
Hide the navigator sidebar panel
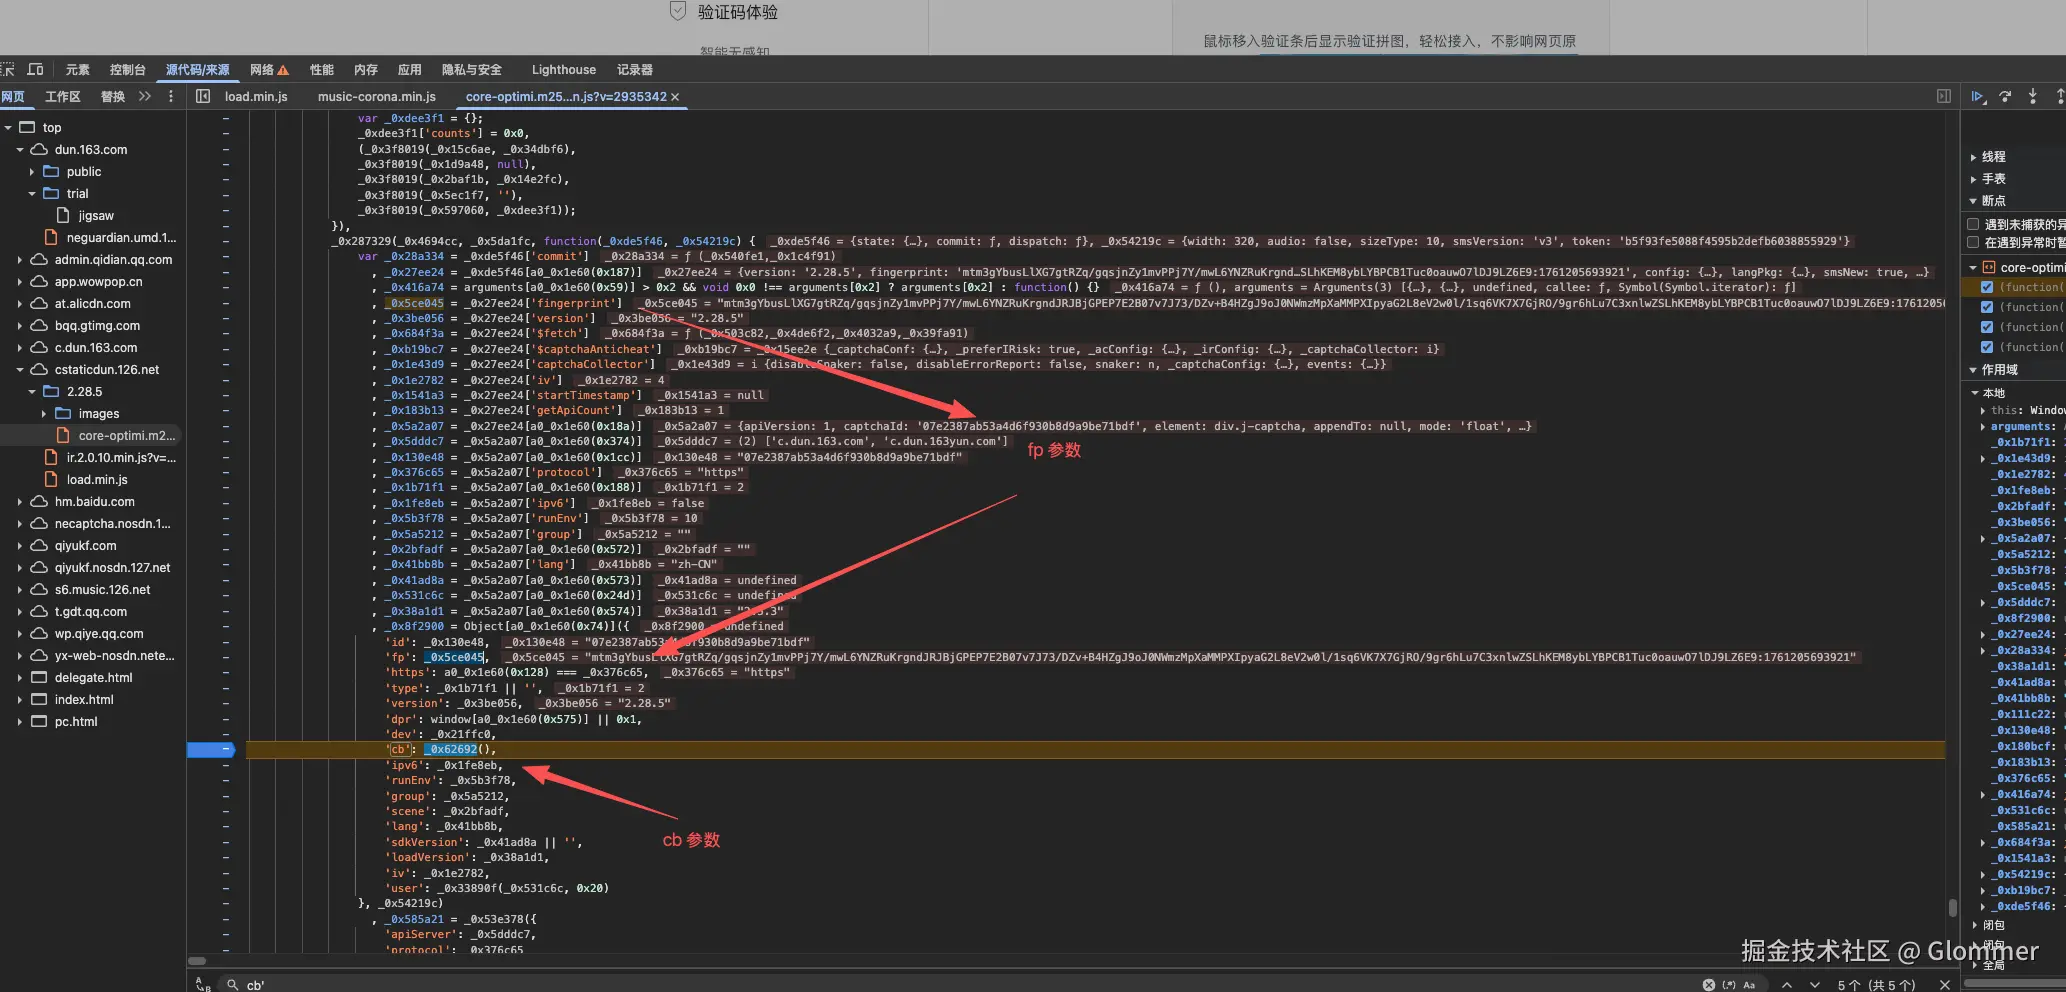pos(203,96)
